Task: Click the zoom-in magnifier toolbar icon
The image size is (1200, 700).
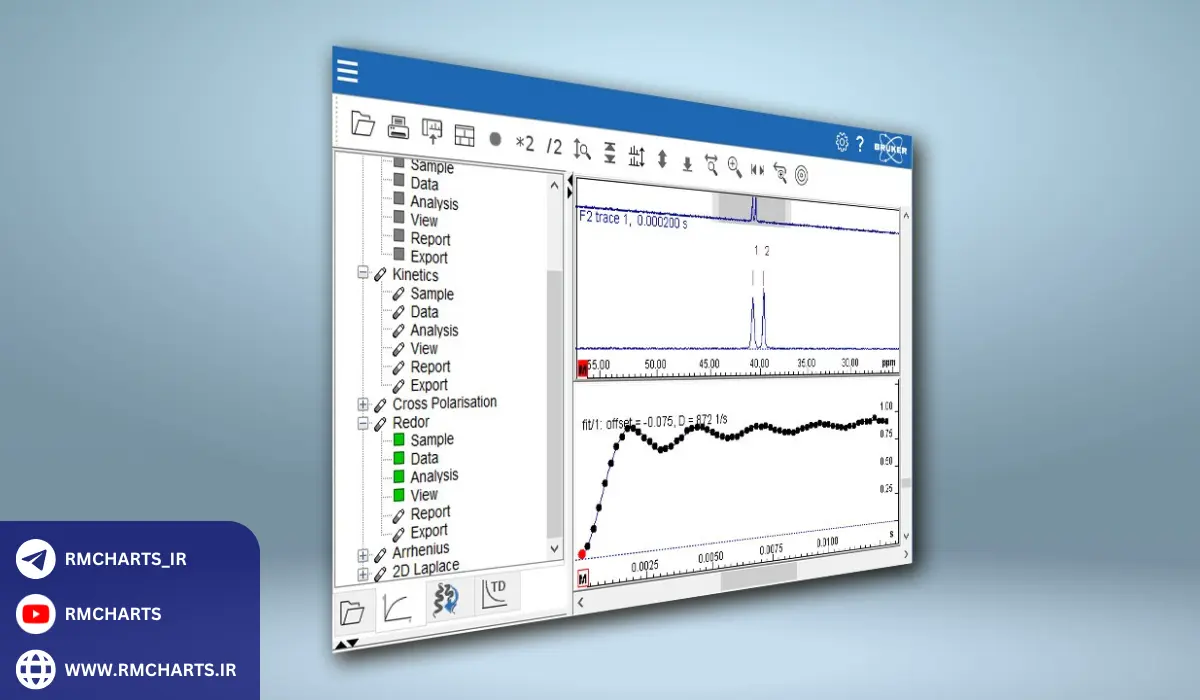Action: tap(735, 167)
